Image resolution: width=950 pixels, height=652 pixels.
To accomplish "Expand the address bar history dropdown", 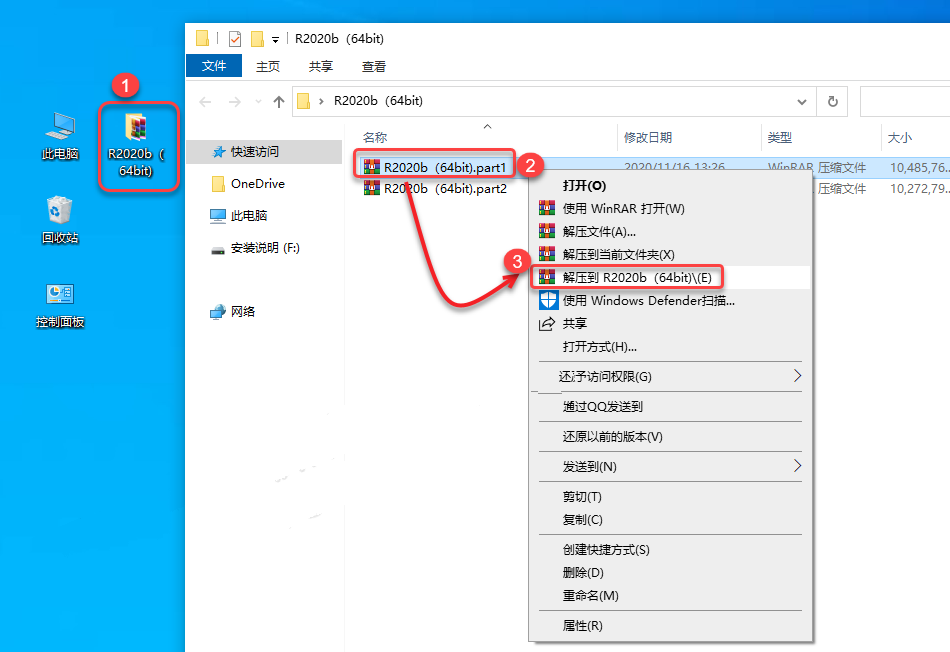I will 802,101.
